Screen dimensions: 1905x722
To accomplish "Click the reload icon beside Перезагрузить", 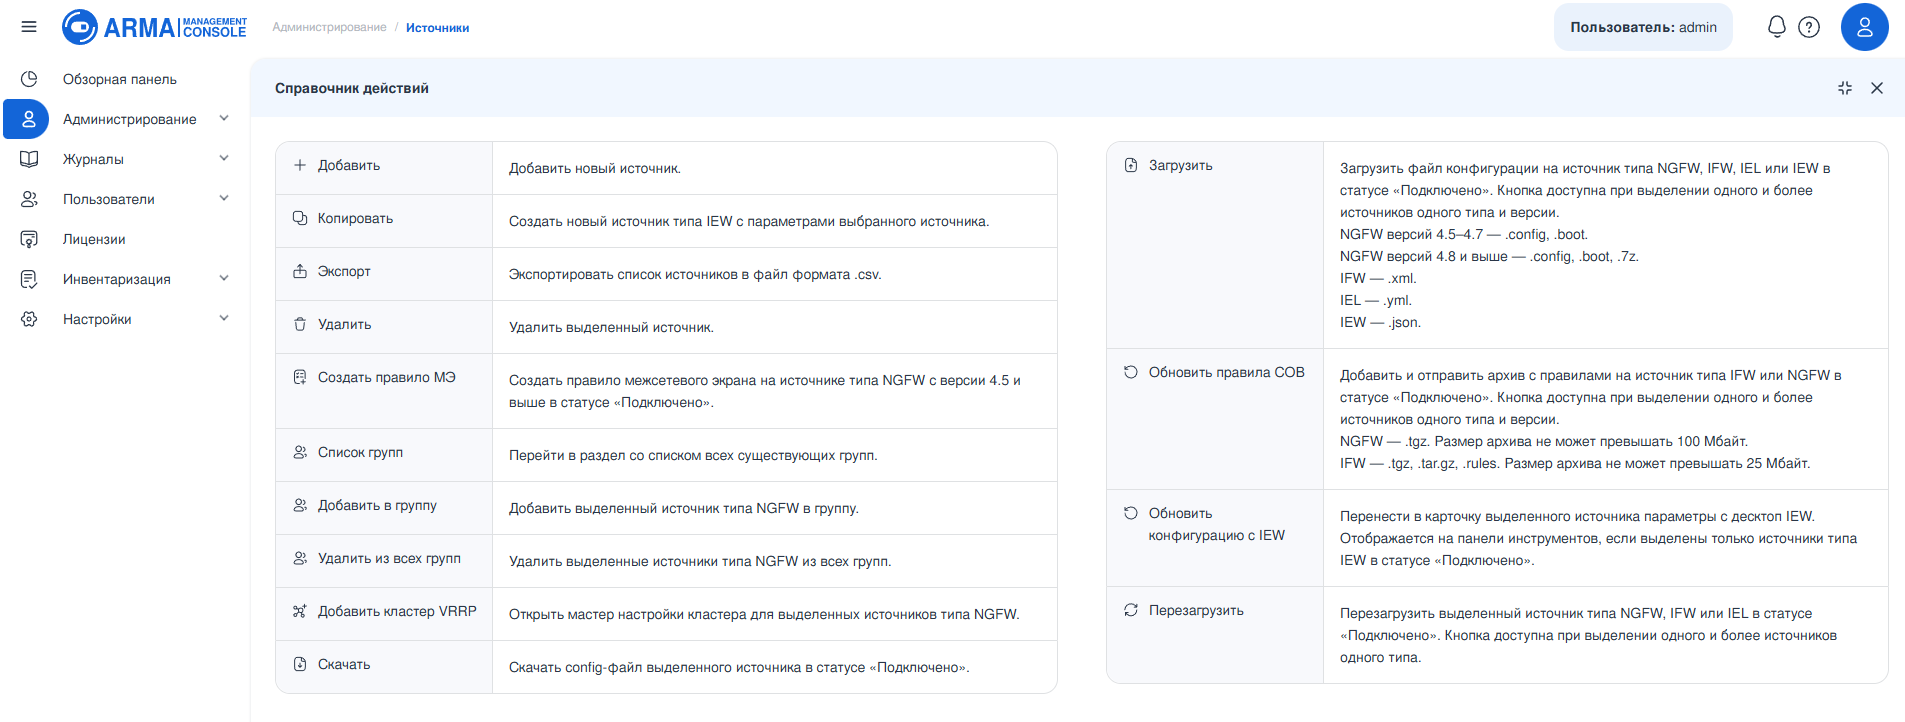I will click(1131, 610).
